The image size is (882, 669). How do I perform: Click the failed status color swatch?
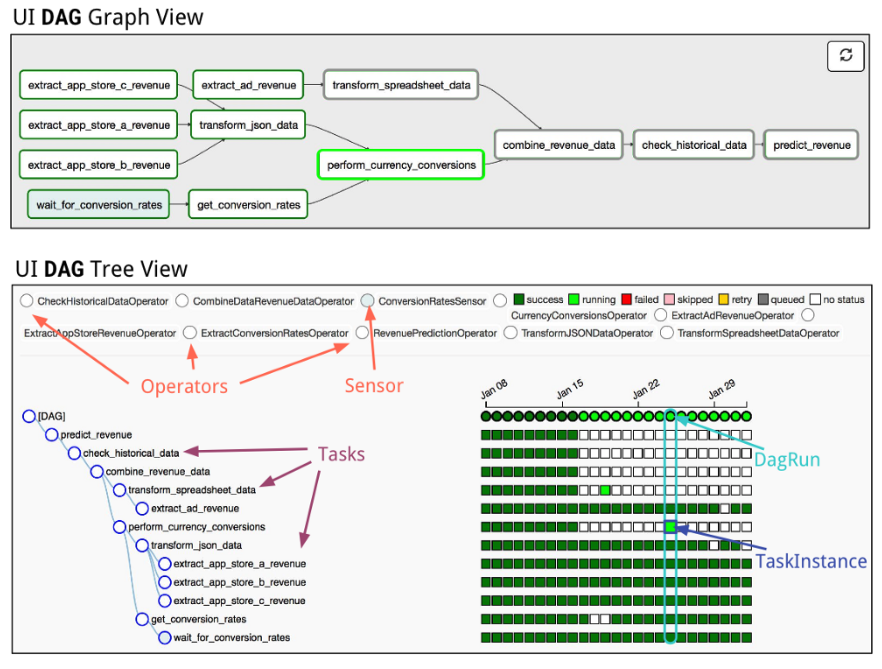(627, 299)
